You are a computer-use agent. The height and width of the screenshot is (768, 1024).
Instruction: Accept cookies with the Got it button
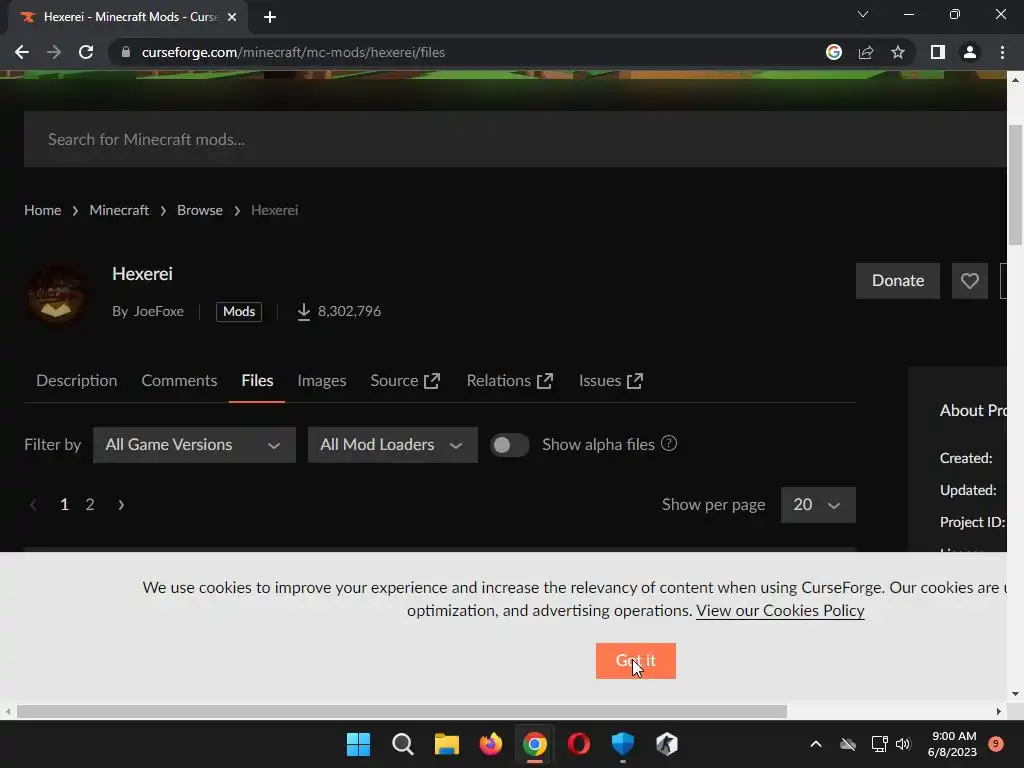click(635, 661)
